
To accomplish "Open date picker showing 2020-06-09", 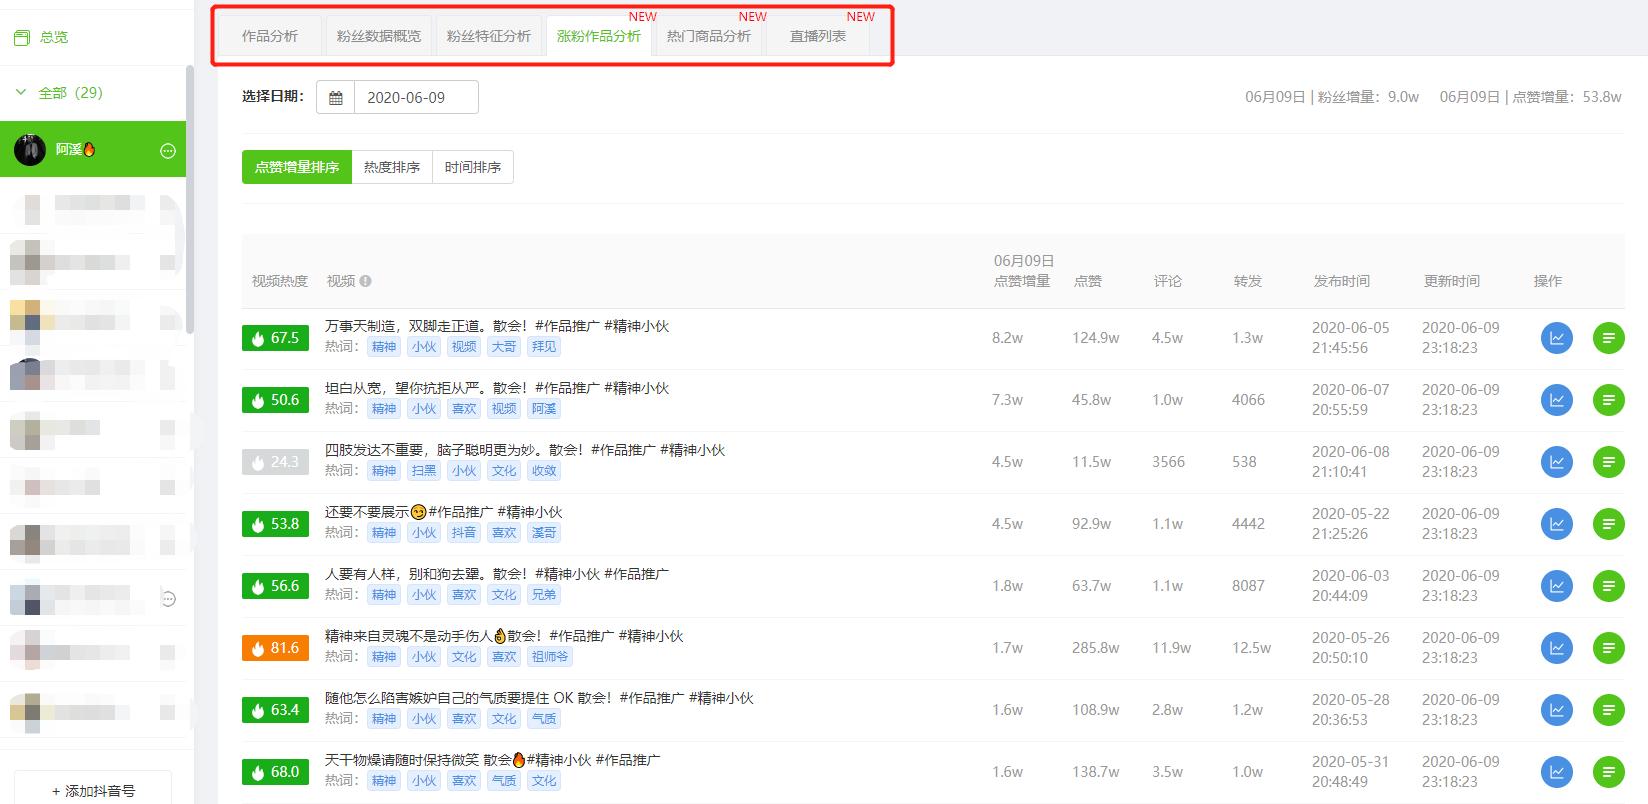I will click(x=415, y=98).
